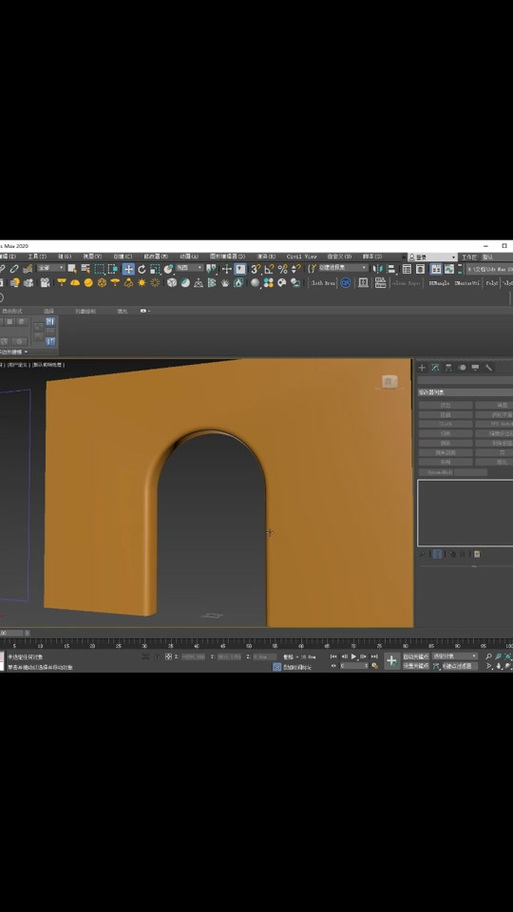The width and height of the screenshot is (513, 912).
Task: Click the Pin Stack icon
Action: point(422,554)
